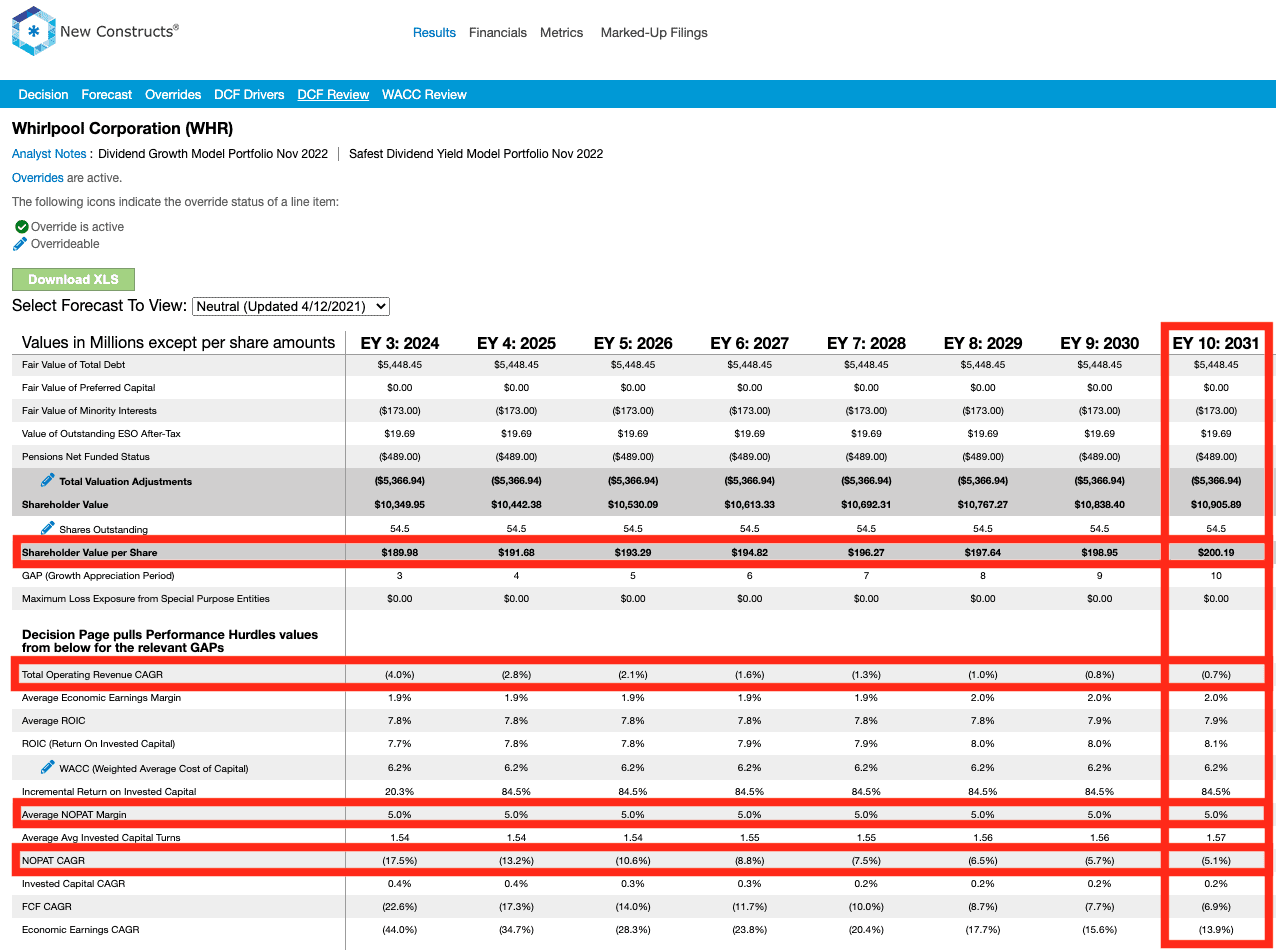The height and width of the screenshot is (950, 1276).
Task: Click the Shareholder Value row label
Action: [65, 505]
